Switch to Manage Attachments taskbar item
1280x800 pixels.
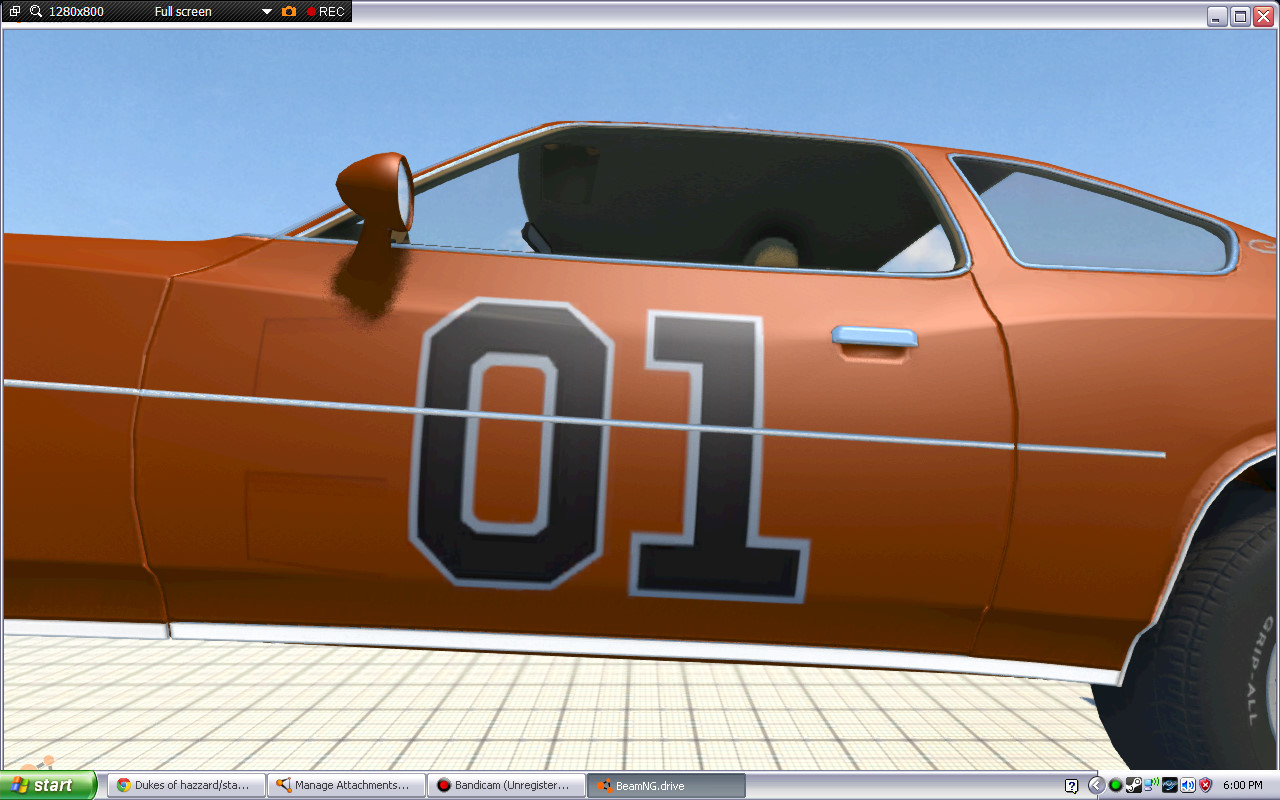(347, 785)
